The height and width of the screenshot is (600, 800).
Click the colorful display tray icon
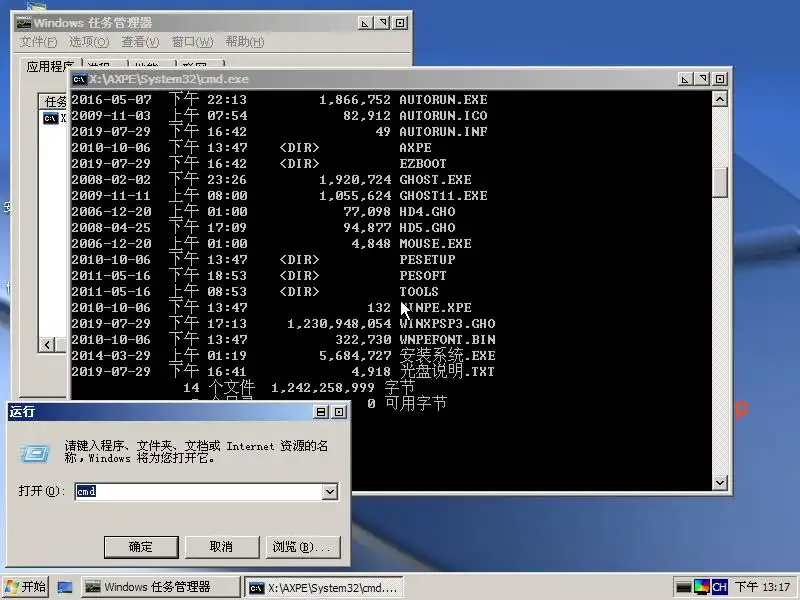point(702,587)
